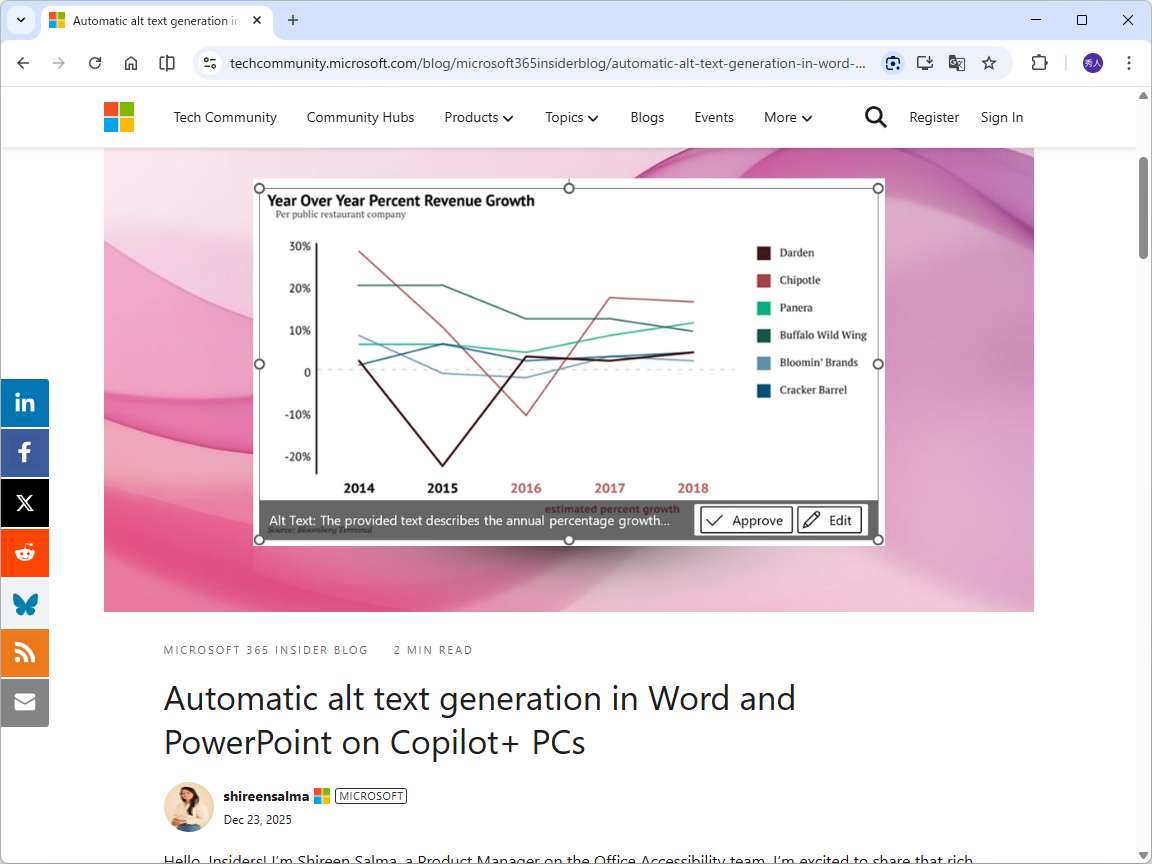This screenshot has width=1152, height=864.
Task: Click the article title heading
Action: 479,720
